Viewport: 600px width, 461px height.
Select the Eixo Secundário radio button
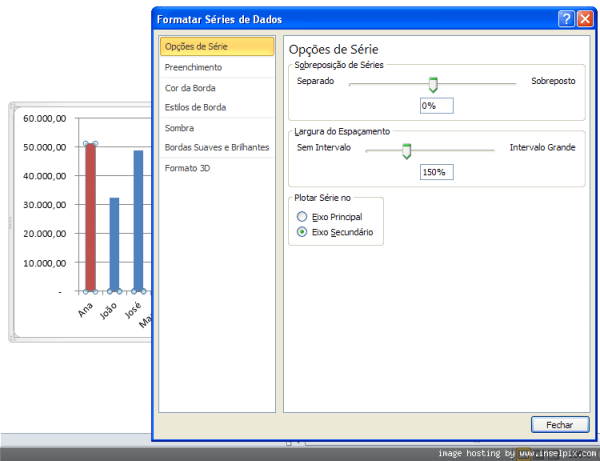302,232
